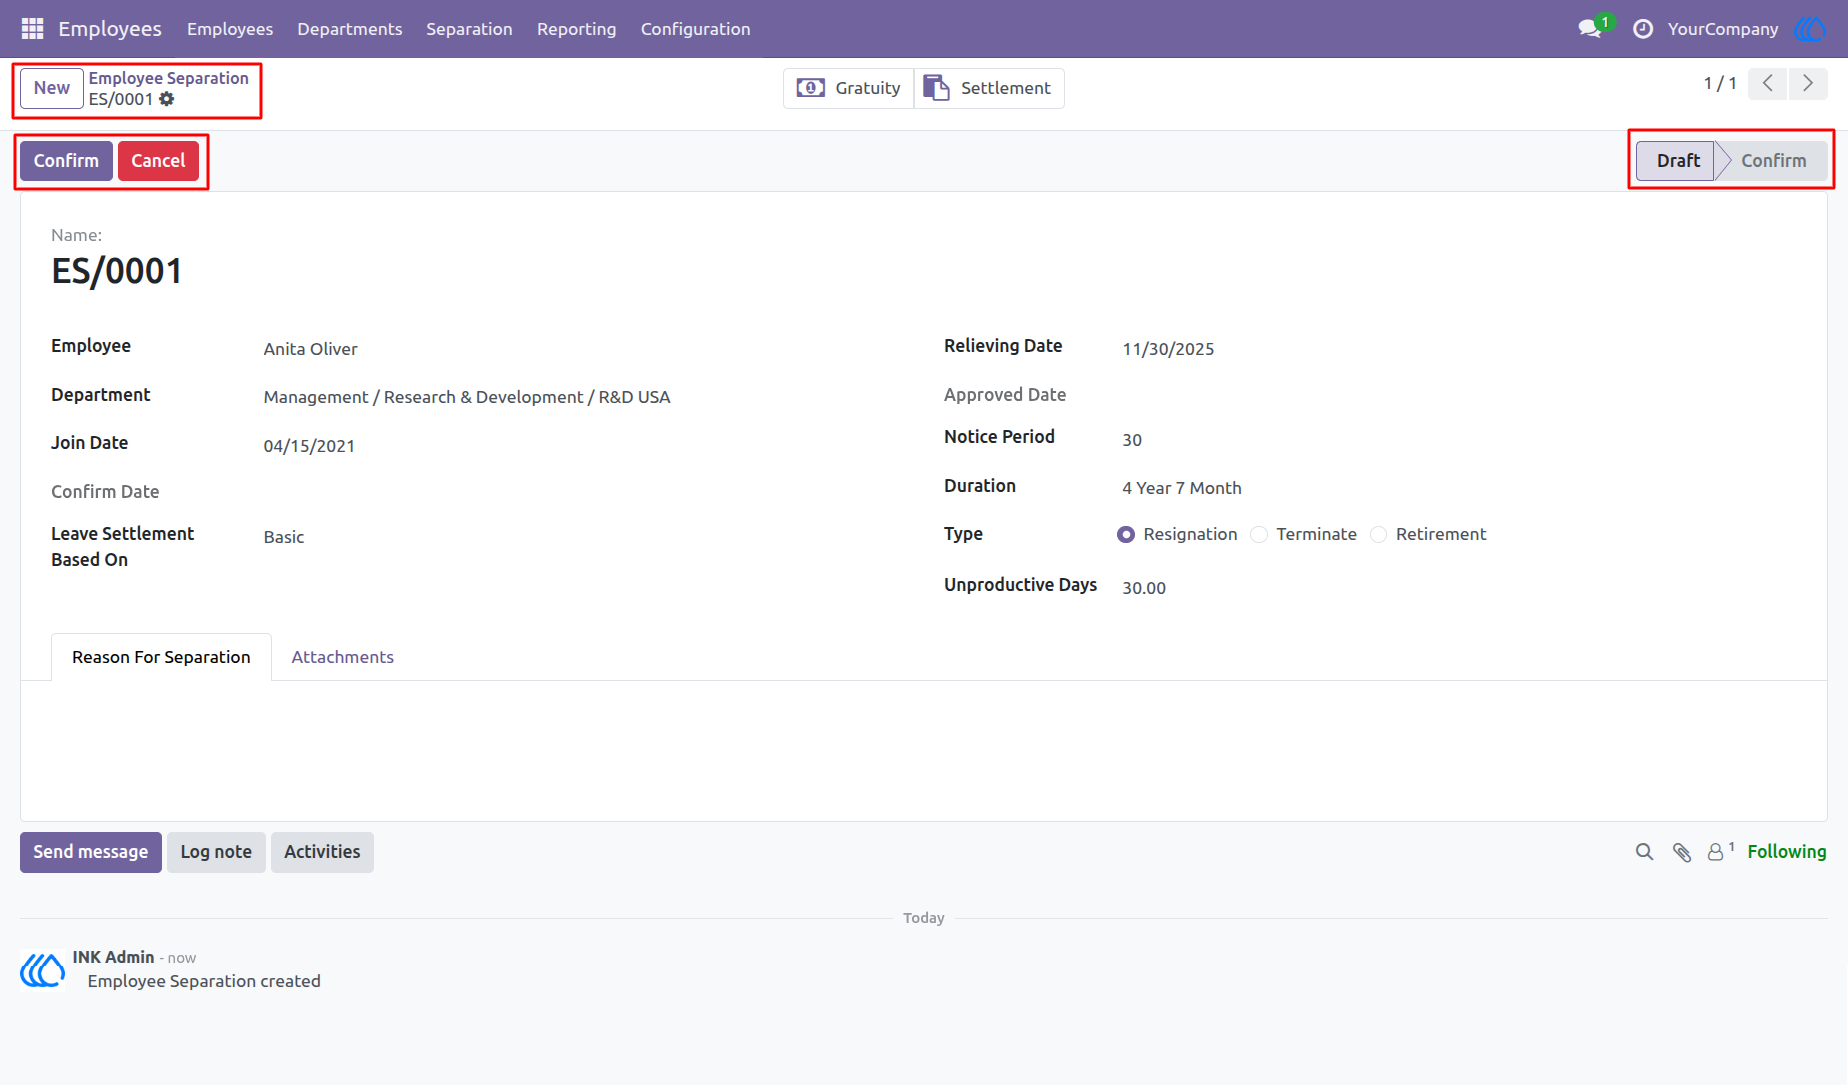This screenshot has height=1087, width=1848.
Task: Open the conversations chat bubble icon
Action: click(1589, 29)
